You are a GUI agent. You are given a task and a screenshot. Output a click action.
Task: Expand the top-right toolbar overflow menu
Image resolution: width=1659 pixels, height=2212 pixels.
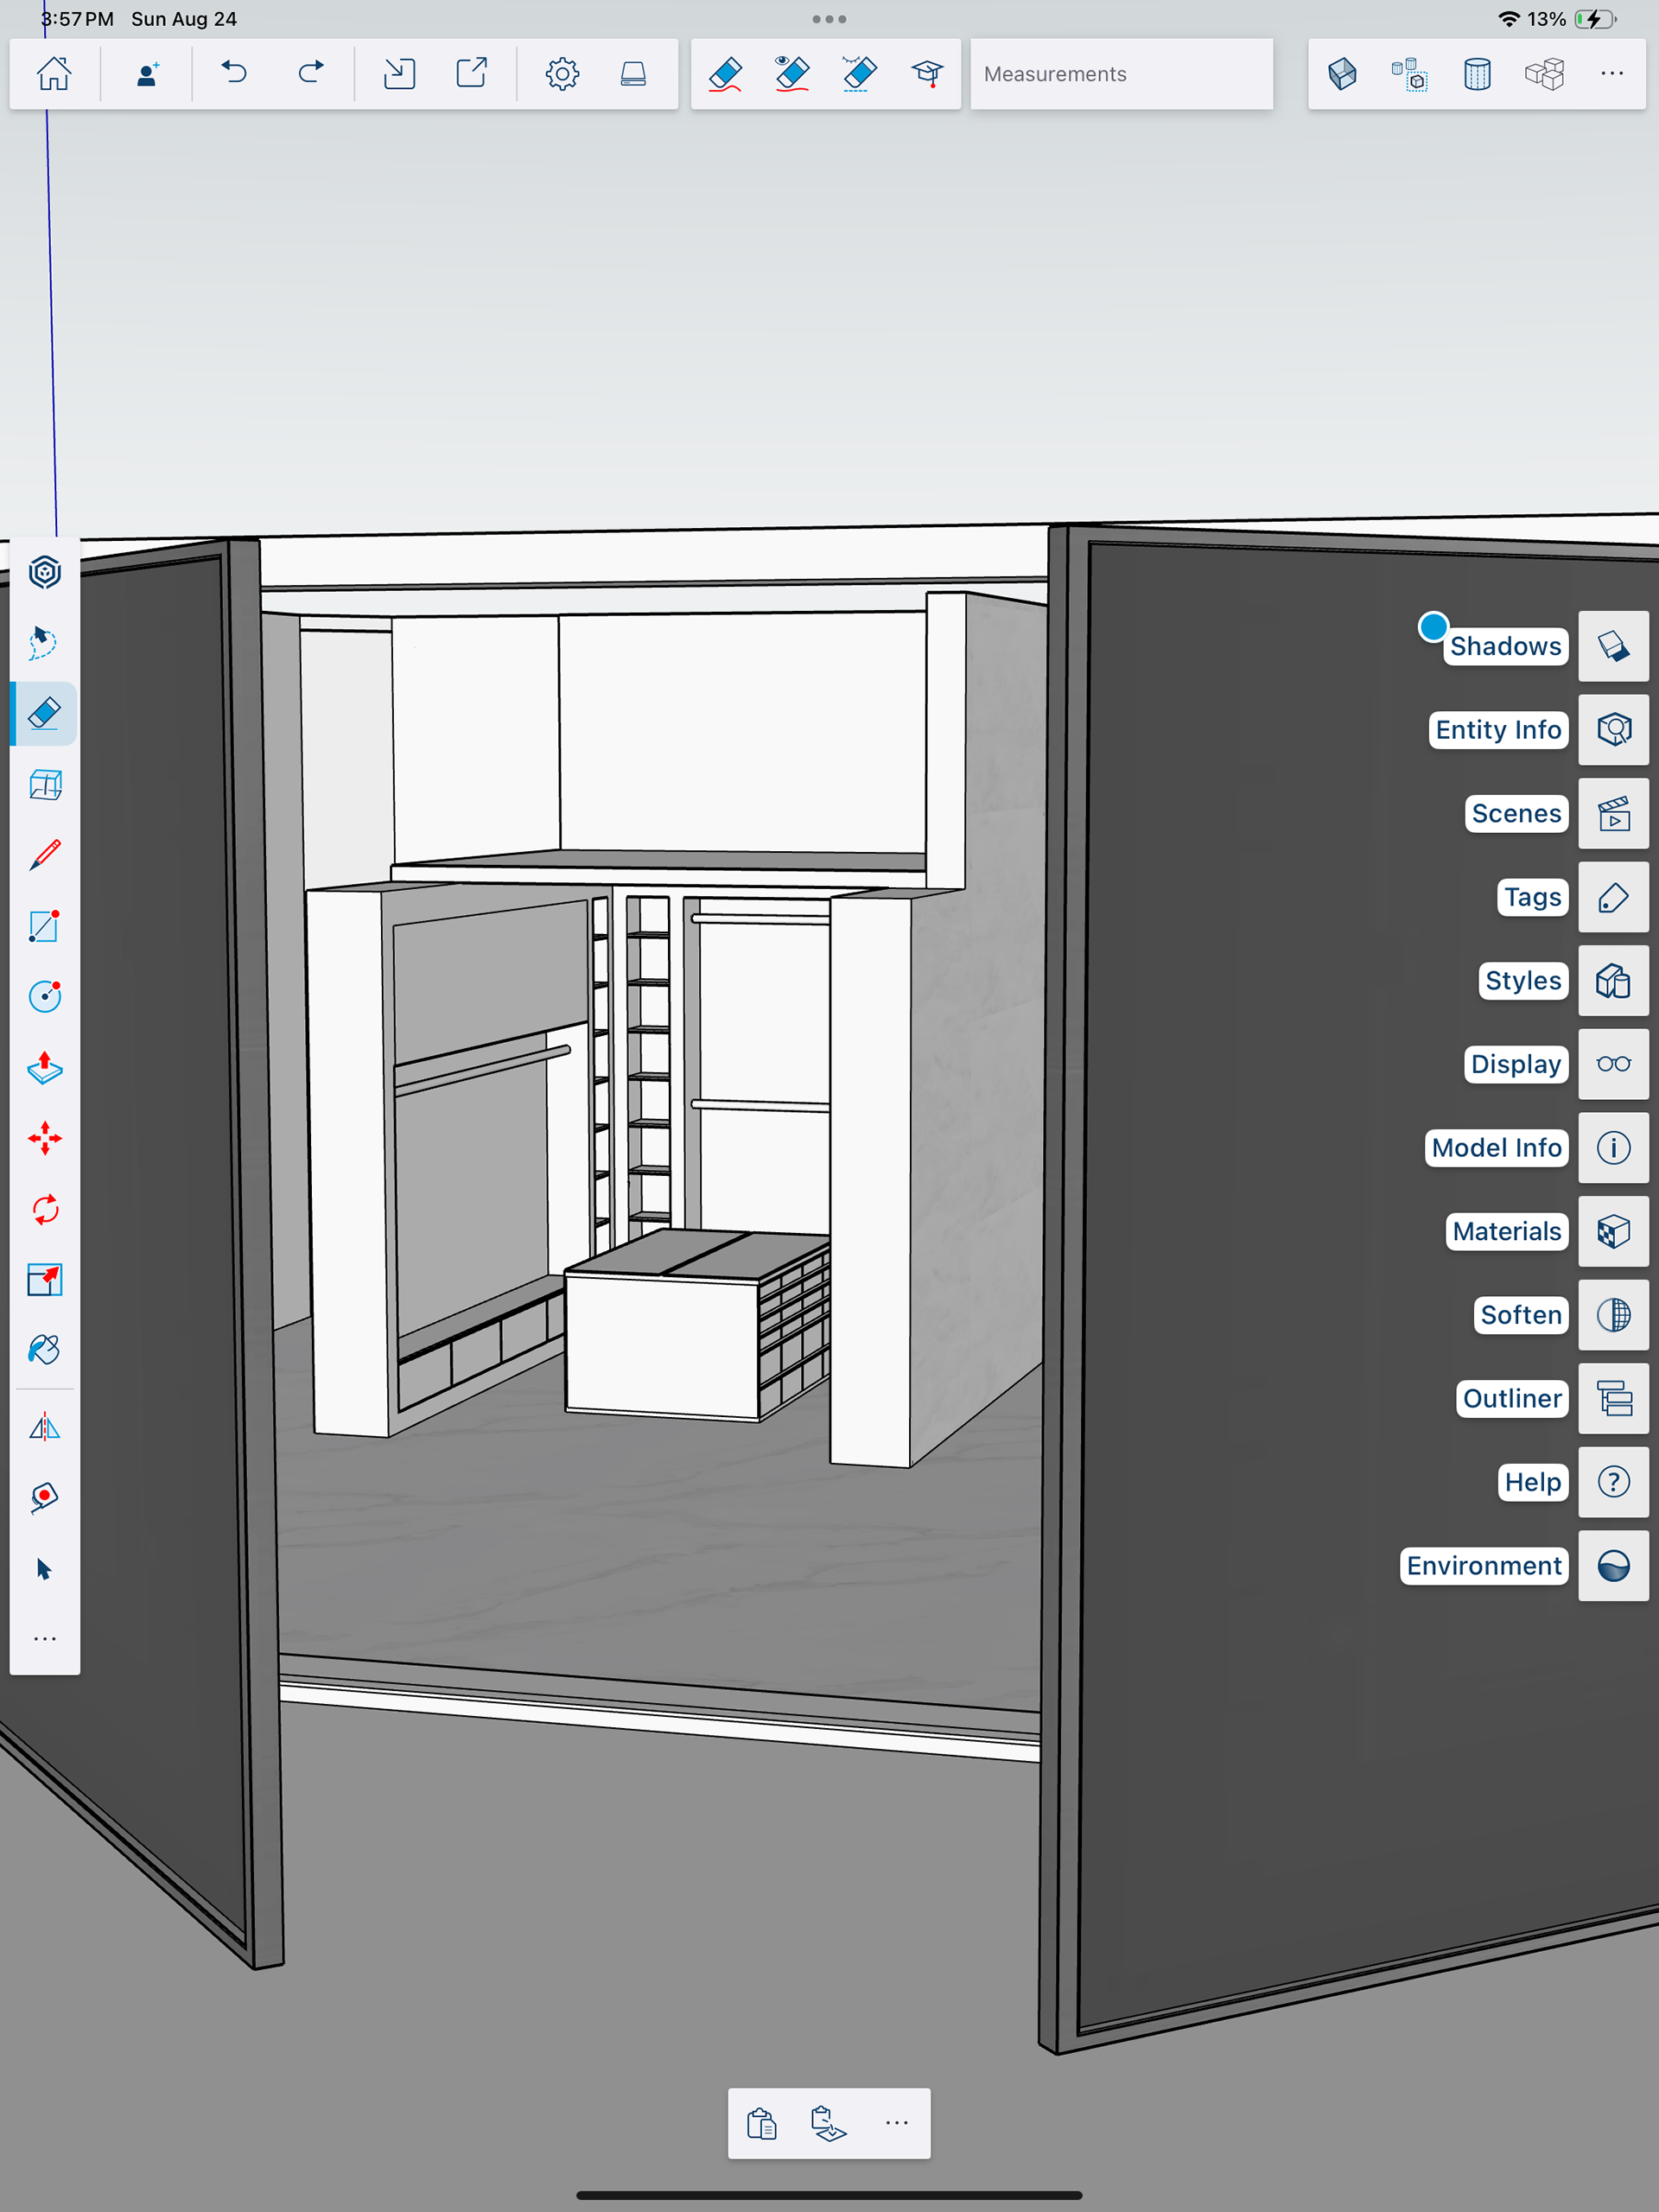(1611, 74)
